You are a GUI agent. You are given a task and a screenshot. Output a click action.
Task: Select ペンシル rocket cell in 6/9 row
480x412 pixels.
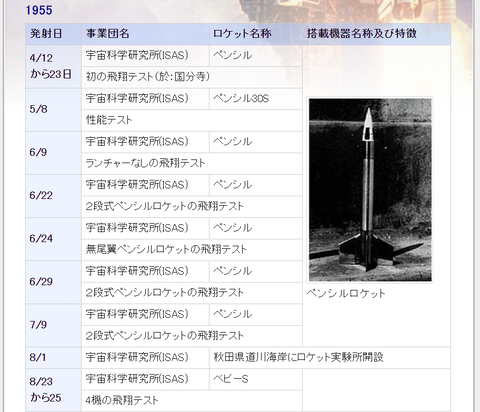point(256,142)
